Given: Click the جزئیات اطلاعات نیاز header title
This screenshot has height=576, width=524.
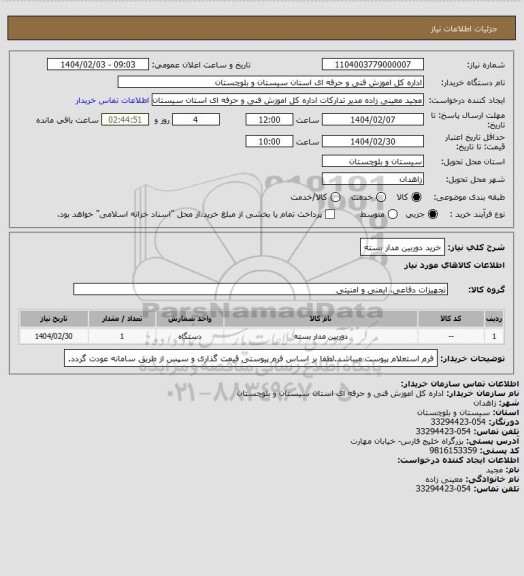Looking at the screenshot, I should coord(464,29).
